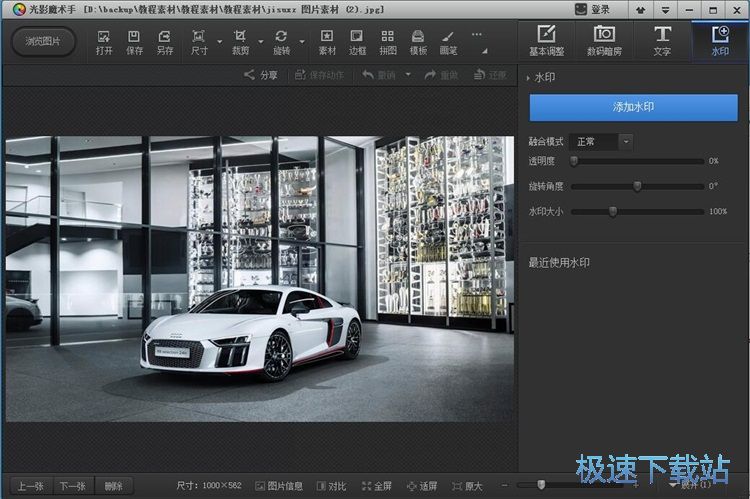Select the 旋转 rotate tool icon
This screenshot has height=499, width=750.
[281, 42]
